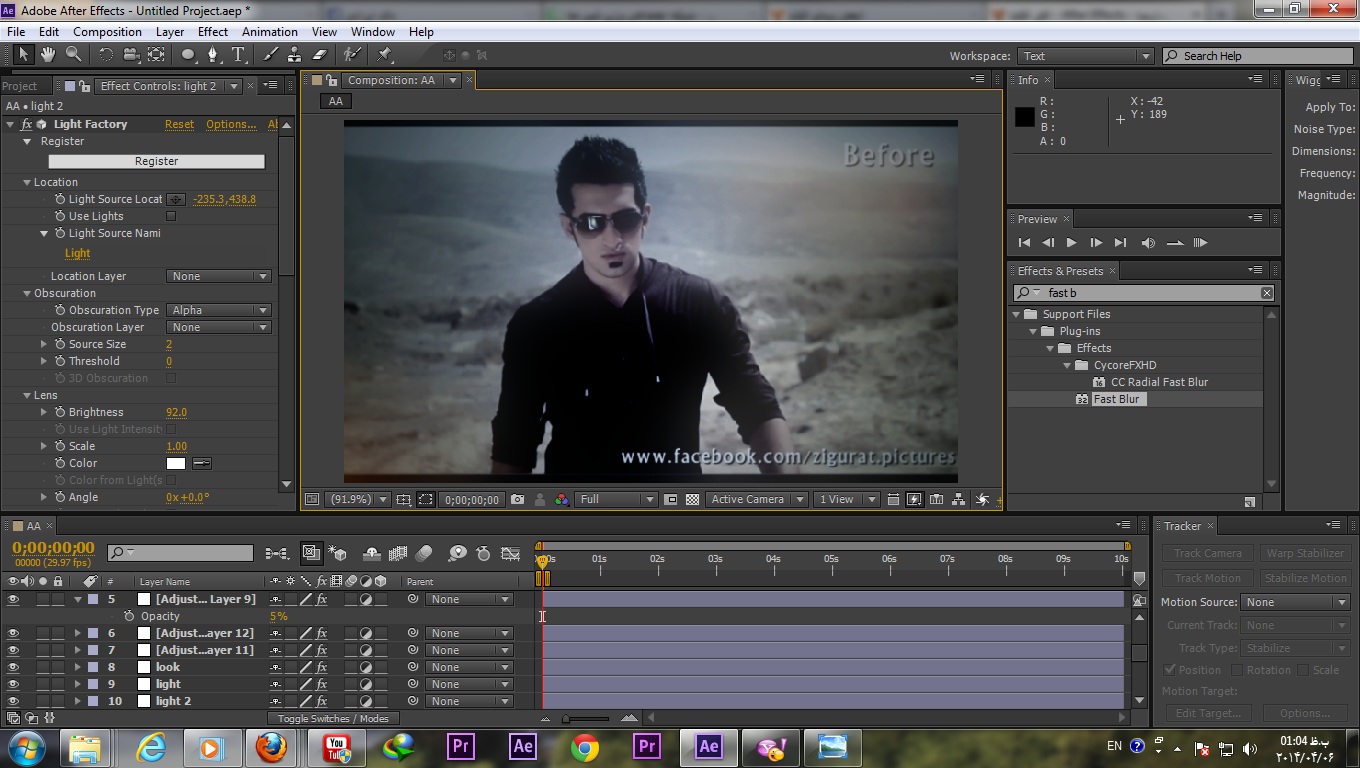Image resolution: width=1360 pixels, height=768 pixels.
Task: Select the Pan Behind anchor point tool
Action: tap(156, 55)
